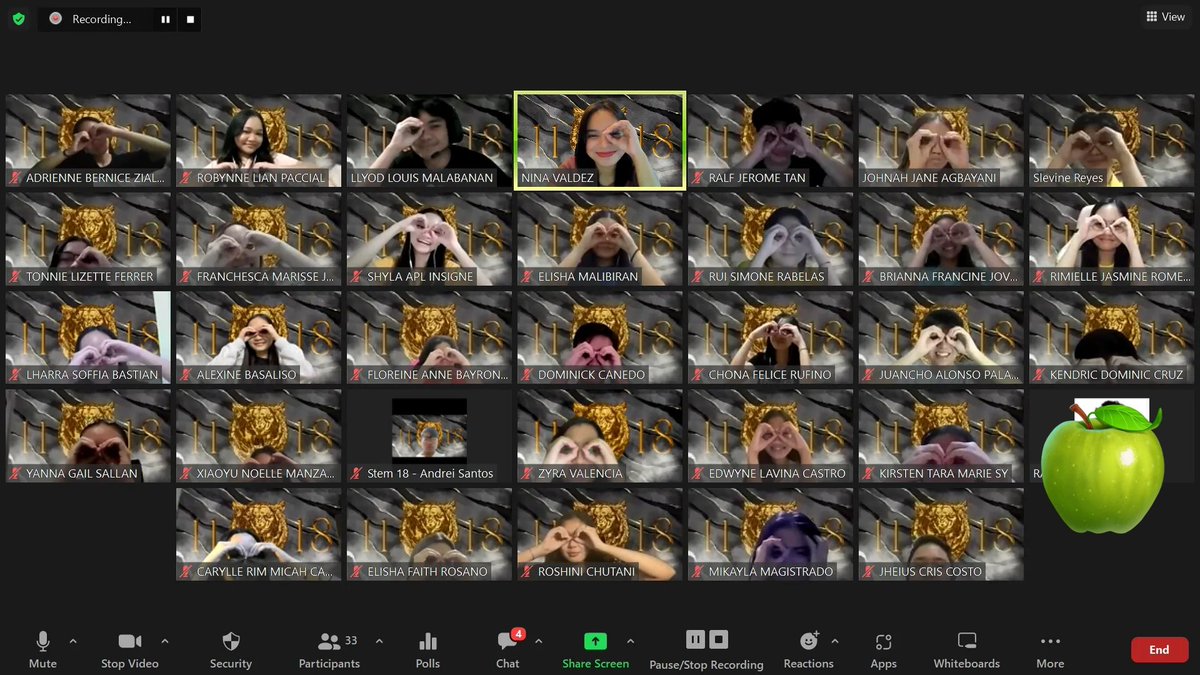Click muted mic icon on Lharra Soffia Bastian tile
The image size is (1200, 675).
point(15,375)
